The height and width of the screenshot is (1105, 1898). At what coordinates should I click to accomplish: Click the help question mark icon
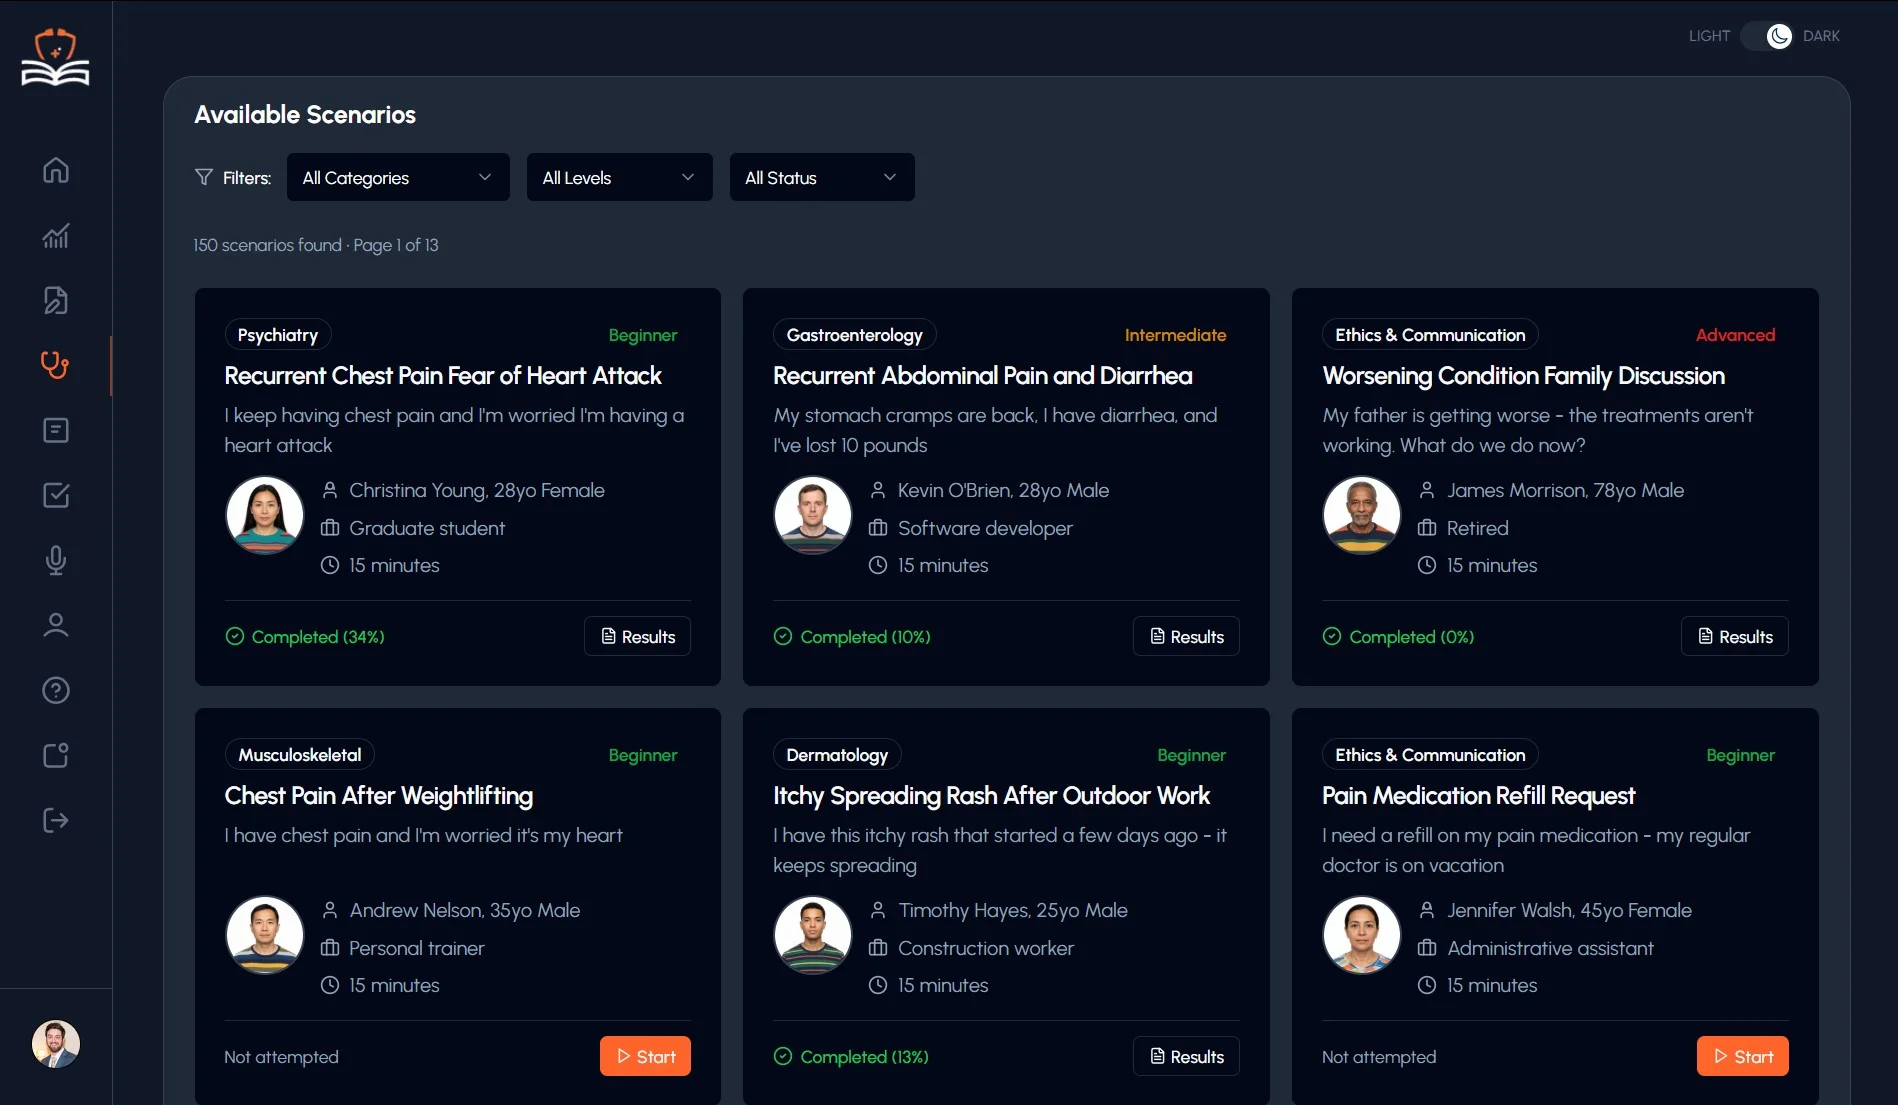(x=56, y=690)
